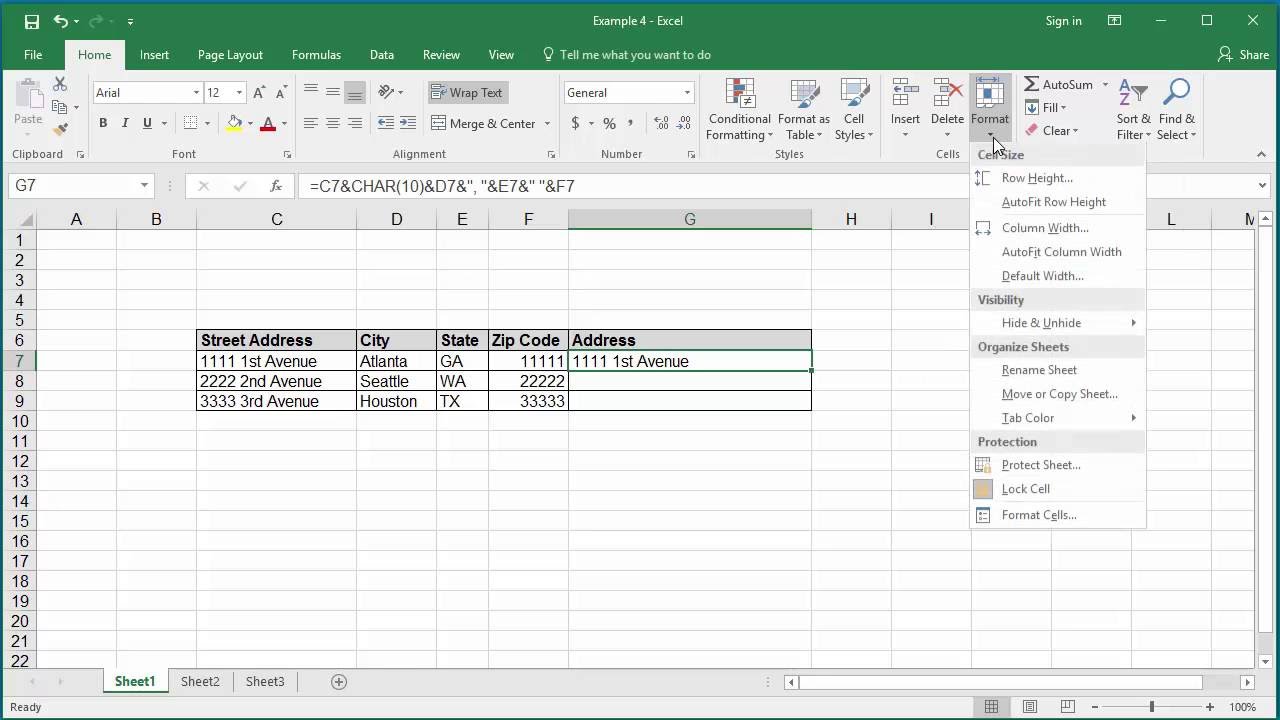The width and height of the screenshot is (1280, 720).
Task: Click Sign in link
Action: pos(1063,21)
